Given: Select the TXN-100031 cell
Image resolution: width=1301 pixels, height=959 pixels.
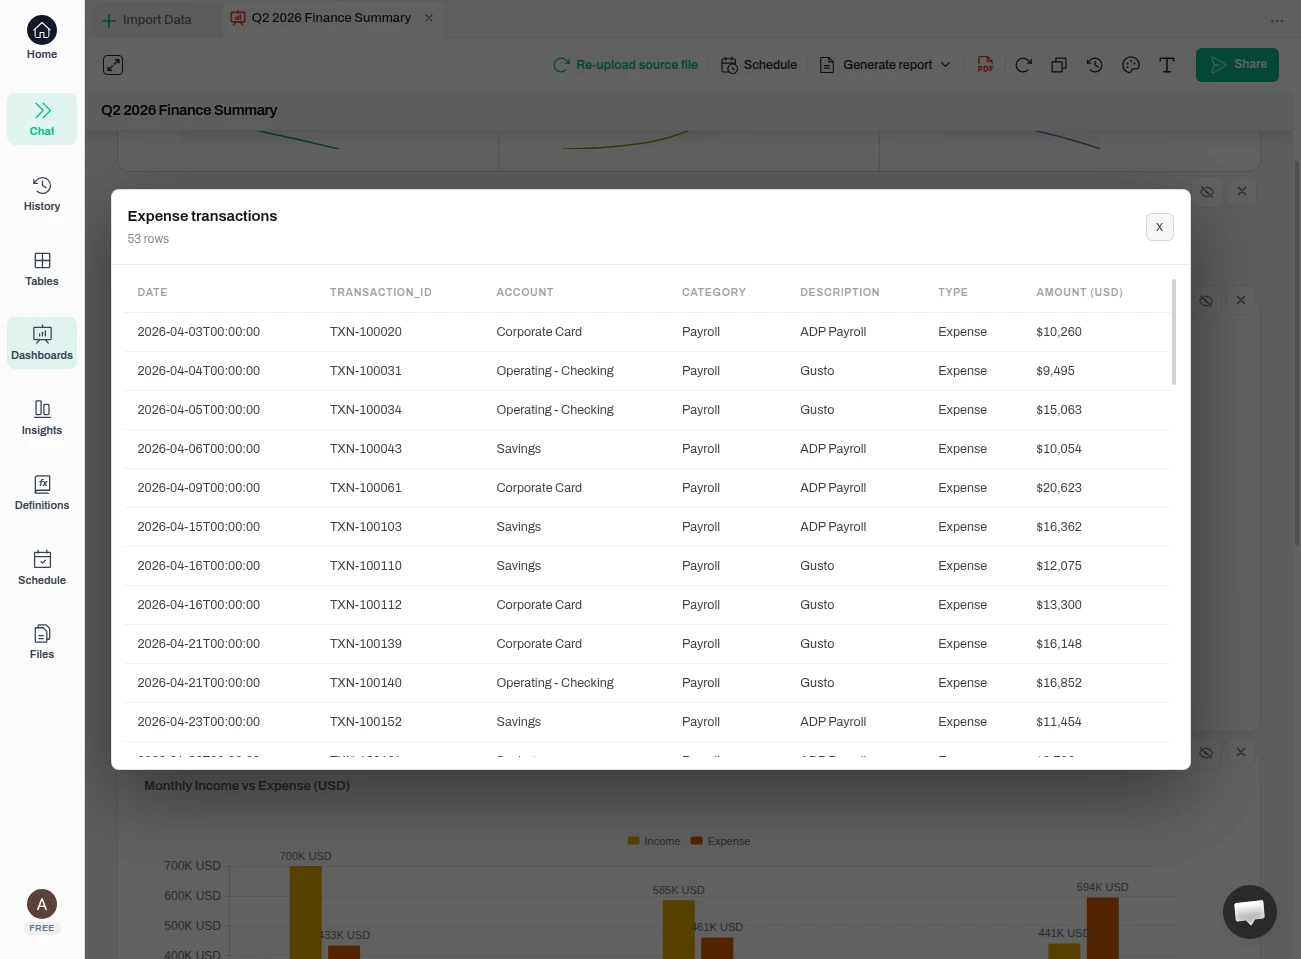Looking at the screenshot, I should tap(366, 371).
